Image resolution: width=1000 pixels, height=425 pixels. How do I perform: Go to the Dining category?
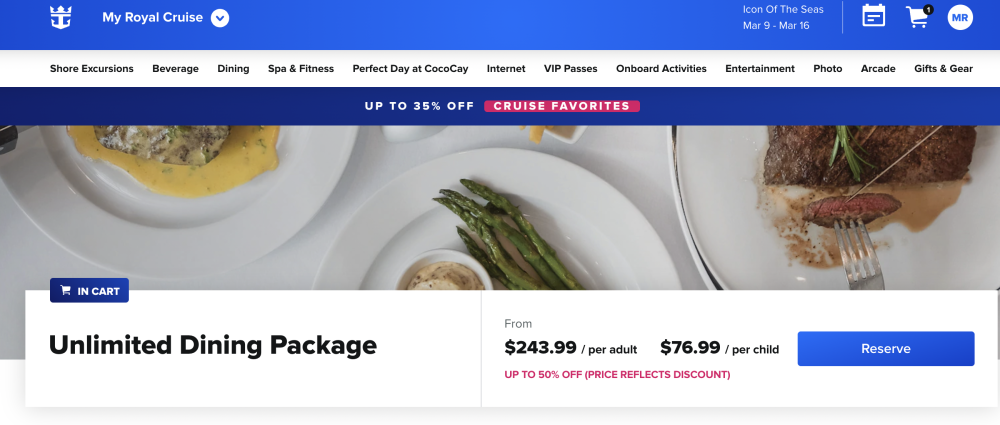coord(233,68)
